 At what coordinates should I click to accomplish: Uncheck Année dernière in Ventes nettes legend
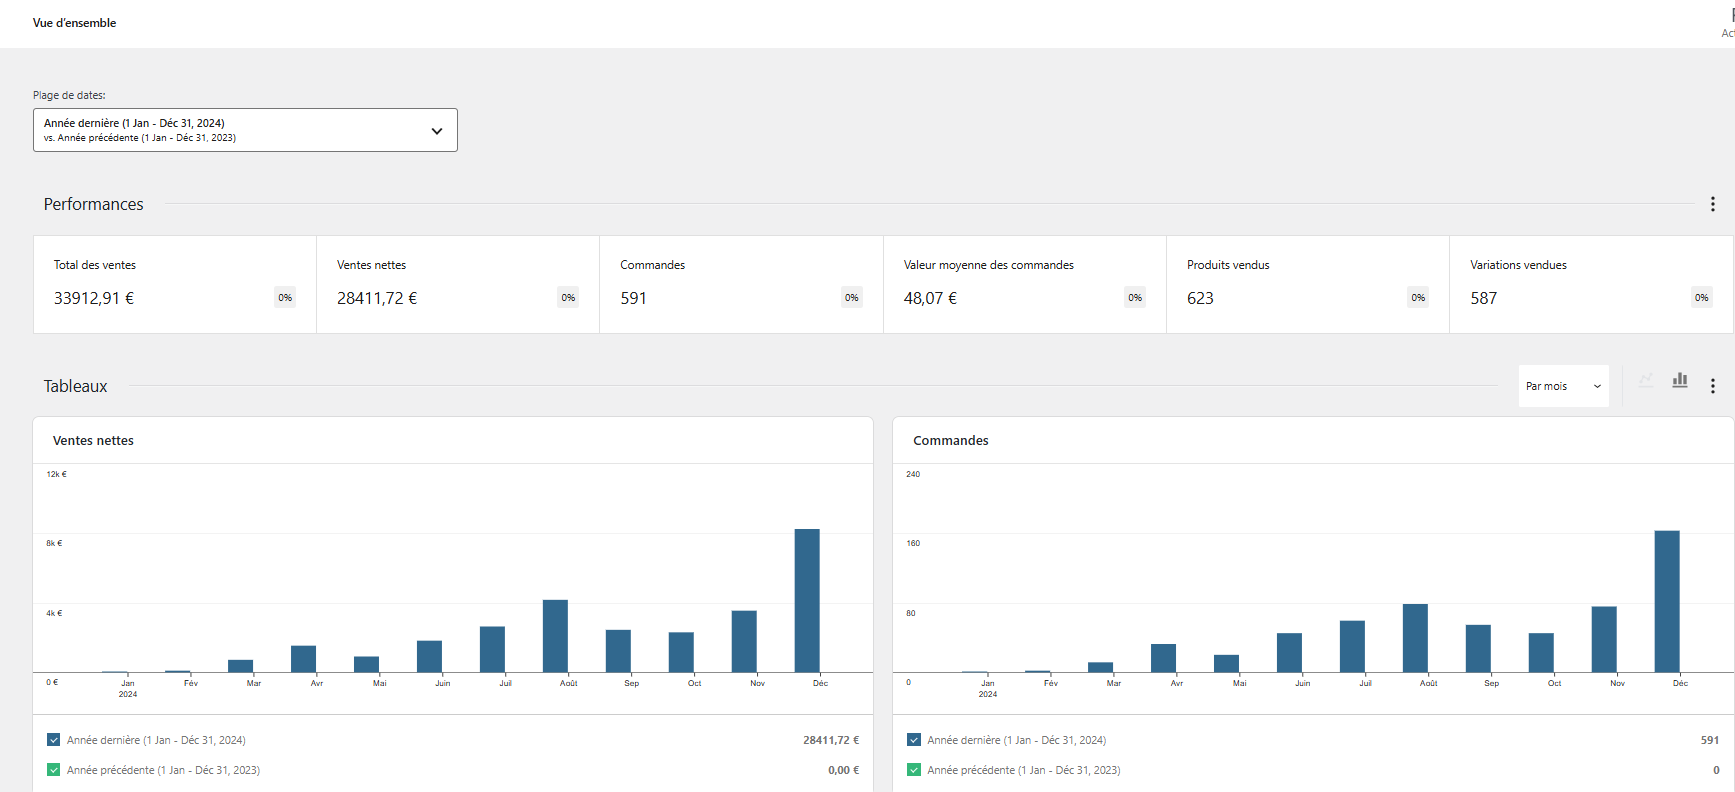pyautogui.click(x=54, y=740)
